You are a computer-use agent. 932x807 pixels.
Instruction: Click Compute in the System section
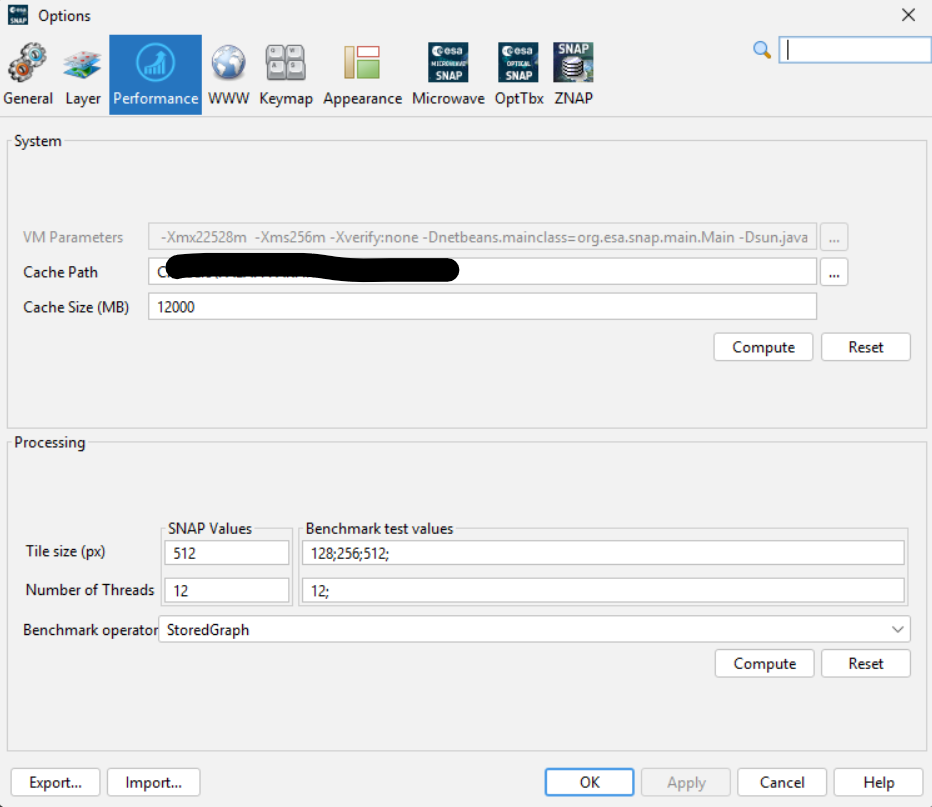(x=763, y=347)
